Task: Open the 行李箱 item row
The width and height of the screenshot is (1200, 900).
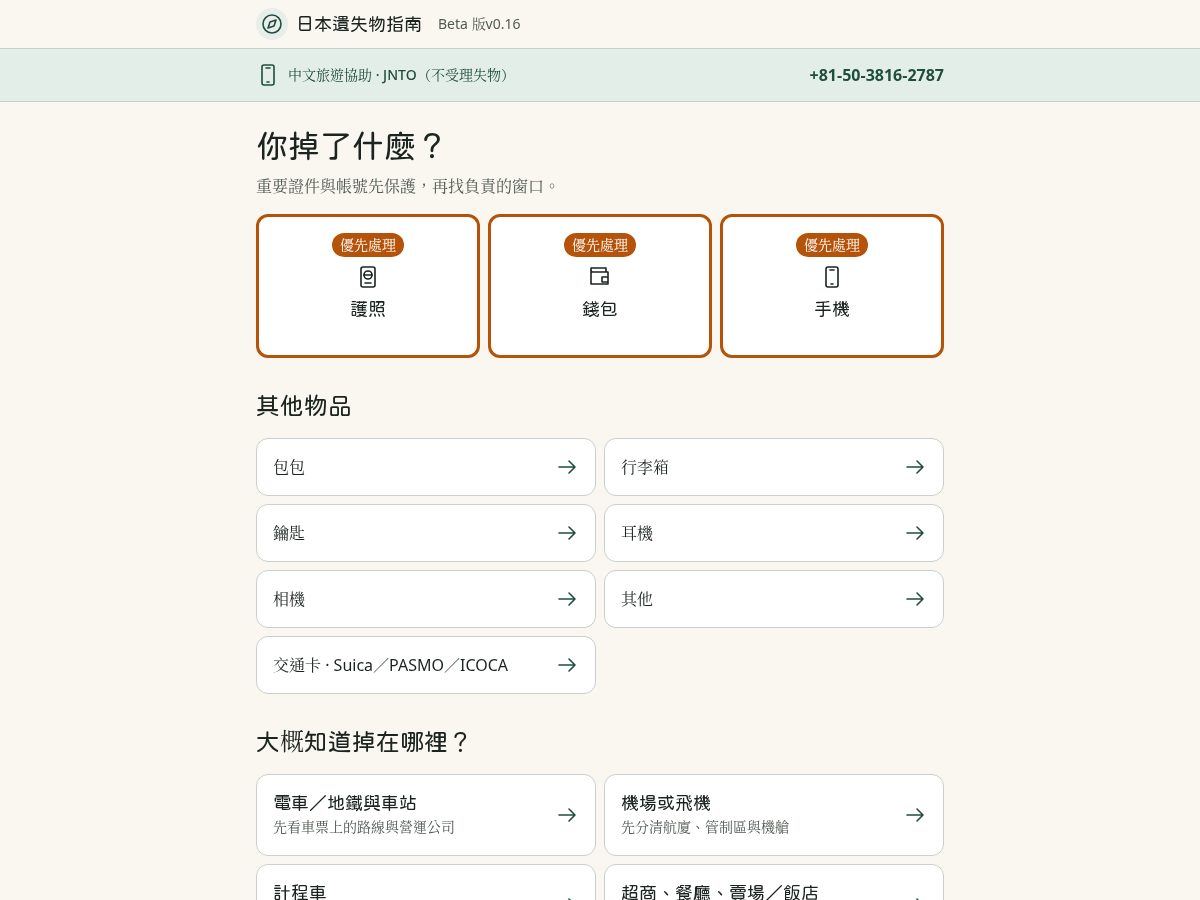Action: [x=774, y=467]
